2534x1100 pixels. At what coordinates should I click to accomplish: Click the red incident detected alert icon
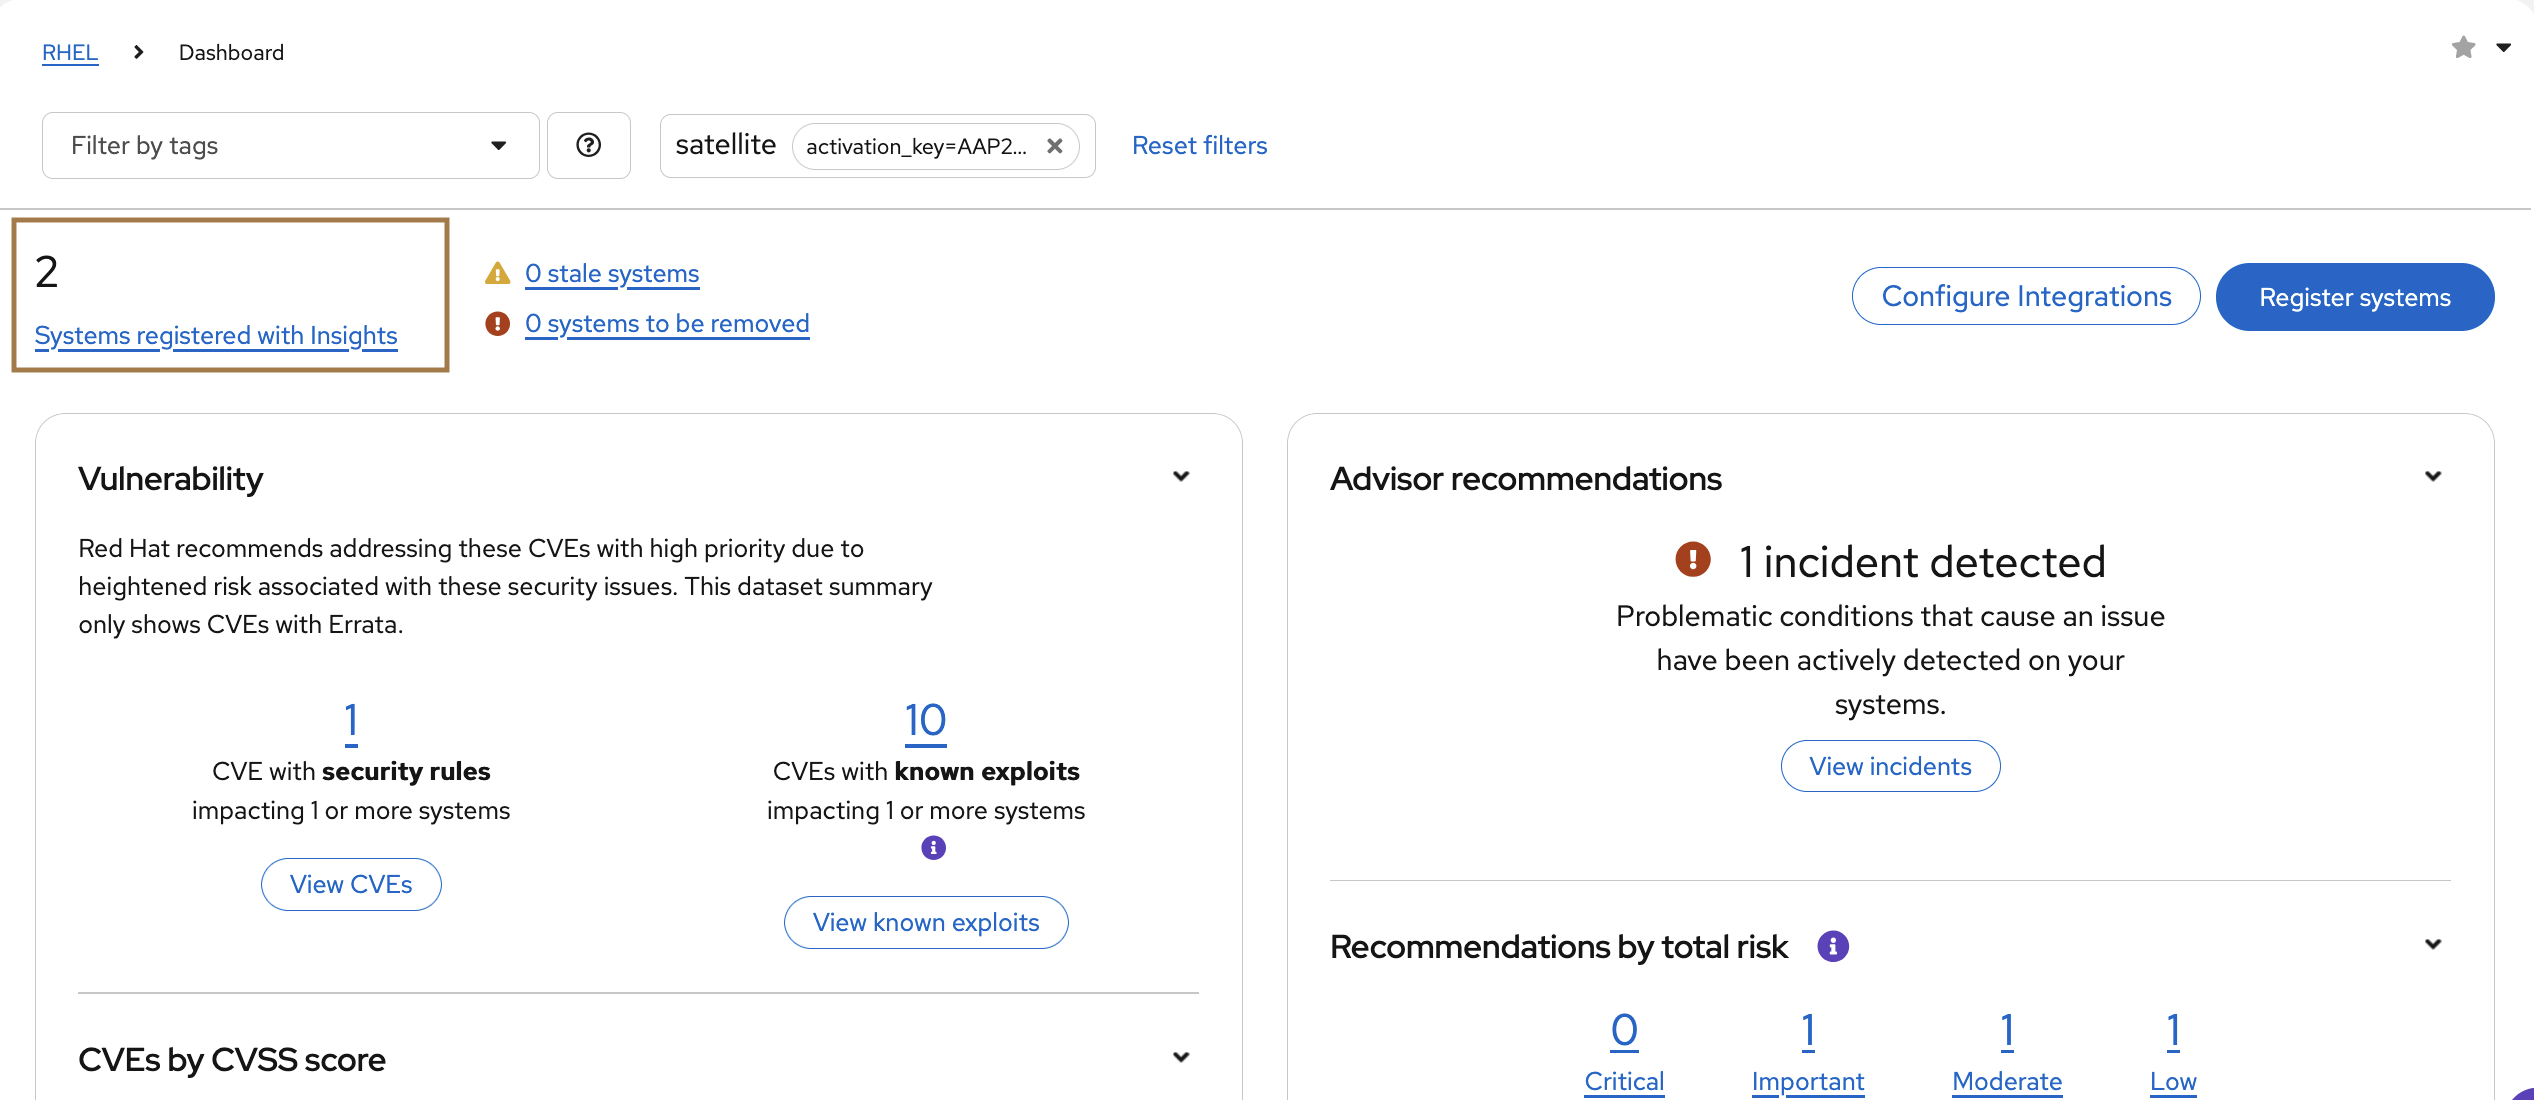tap(1692, 559)
